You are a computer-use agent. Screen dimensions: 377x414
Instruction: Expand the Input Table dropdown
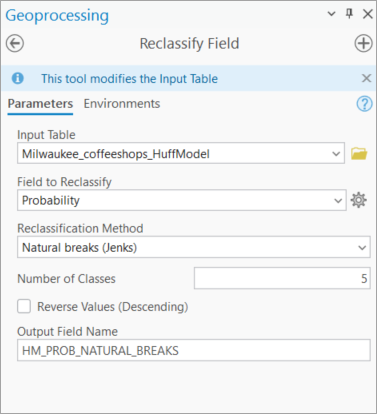(x=336, y=154)
